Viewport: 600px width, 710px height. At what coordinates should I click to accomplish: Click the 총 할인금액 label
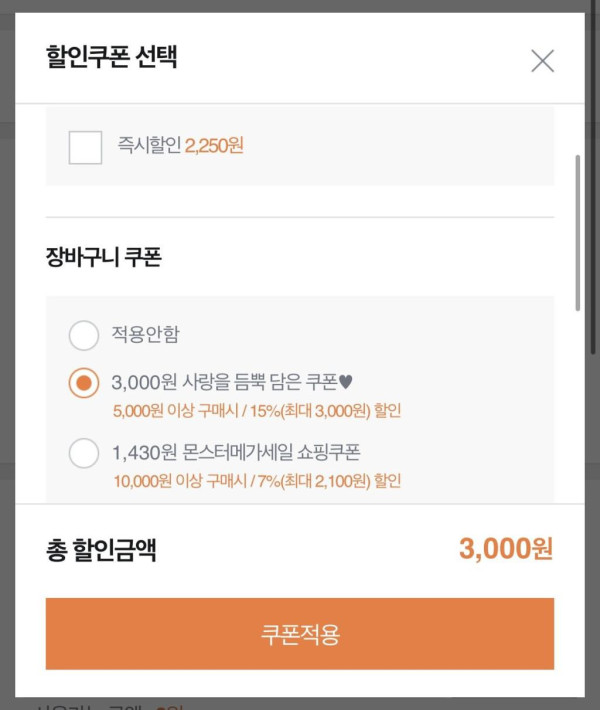coord(101,550)
